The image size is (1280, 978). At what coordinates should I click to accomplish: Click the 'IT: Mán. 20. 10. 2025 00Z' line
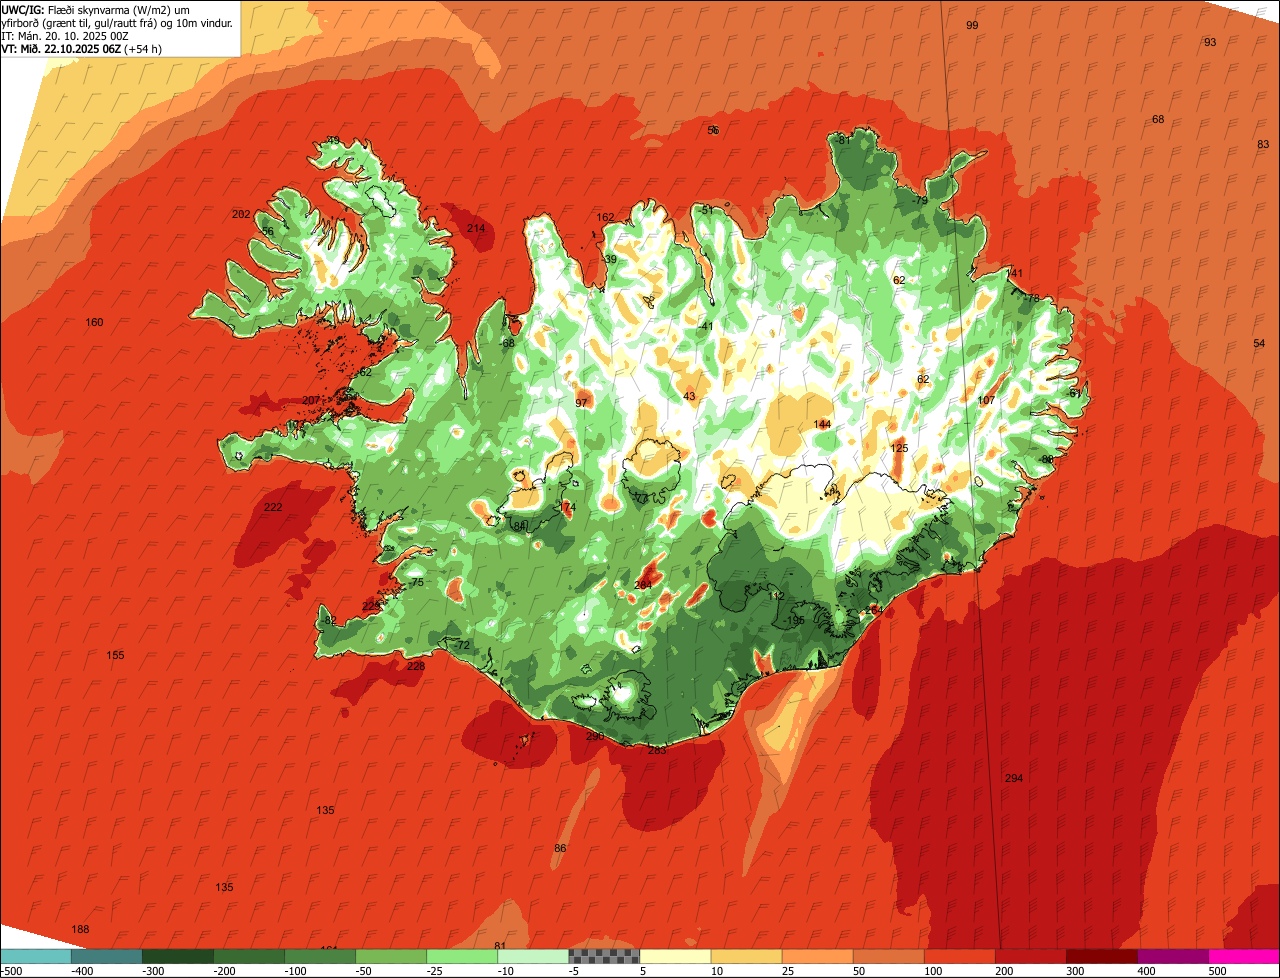[66, 35]
